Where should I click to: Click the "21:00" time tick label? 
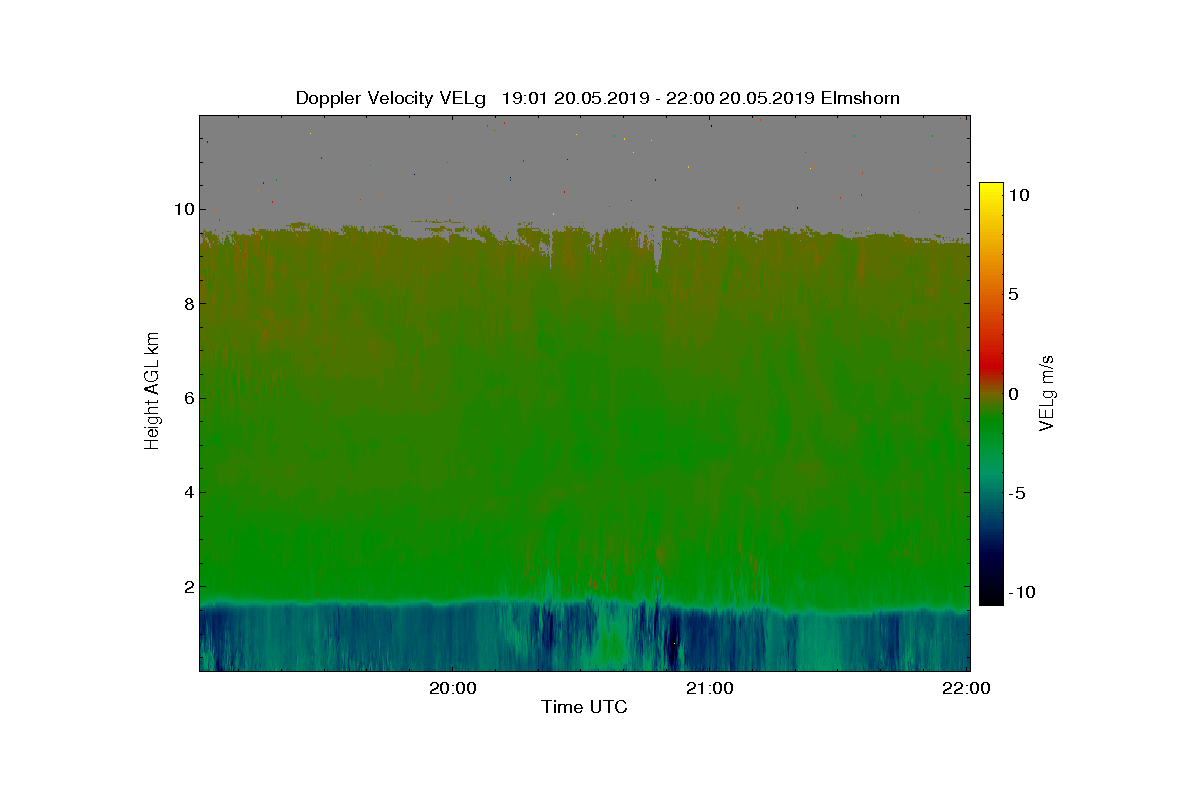coord(710,688)
